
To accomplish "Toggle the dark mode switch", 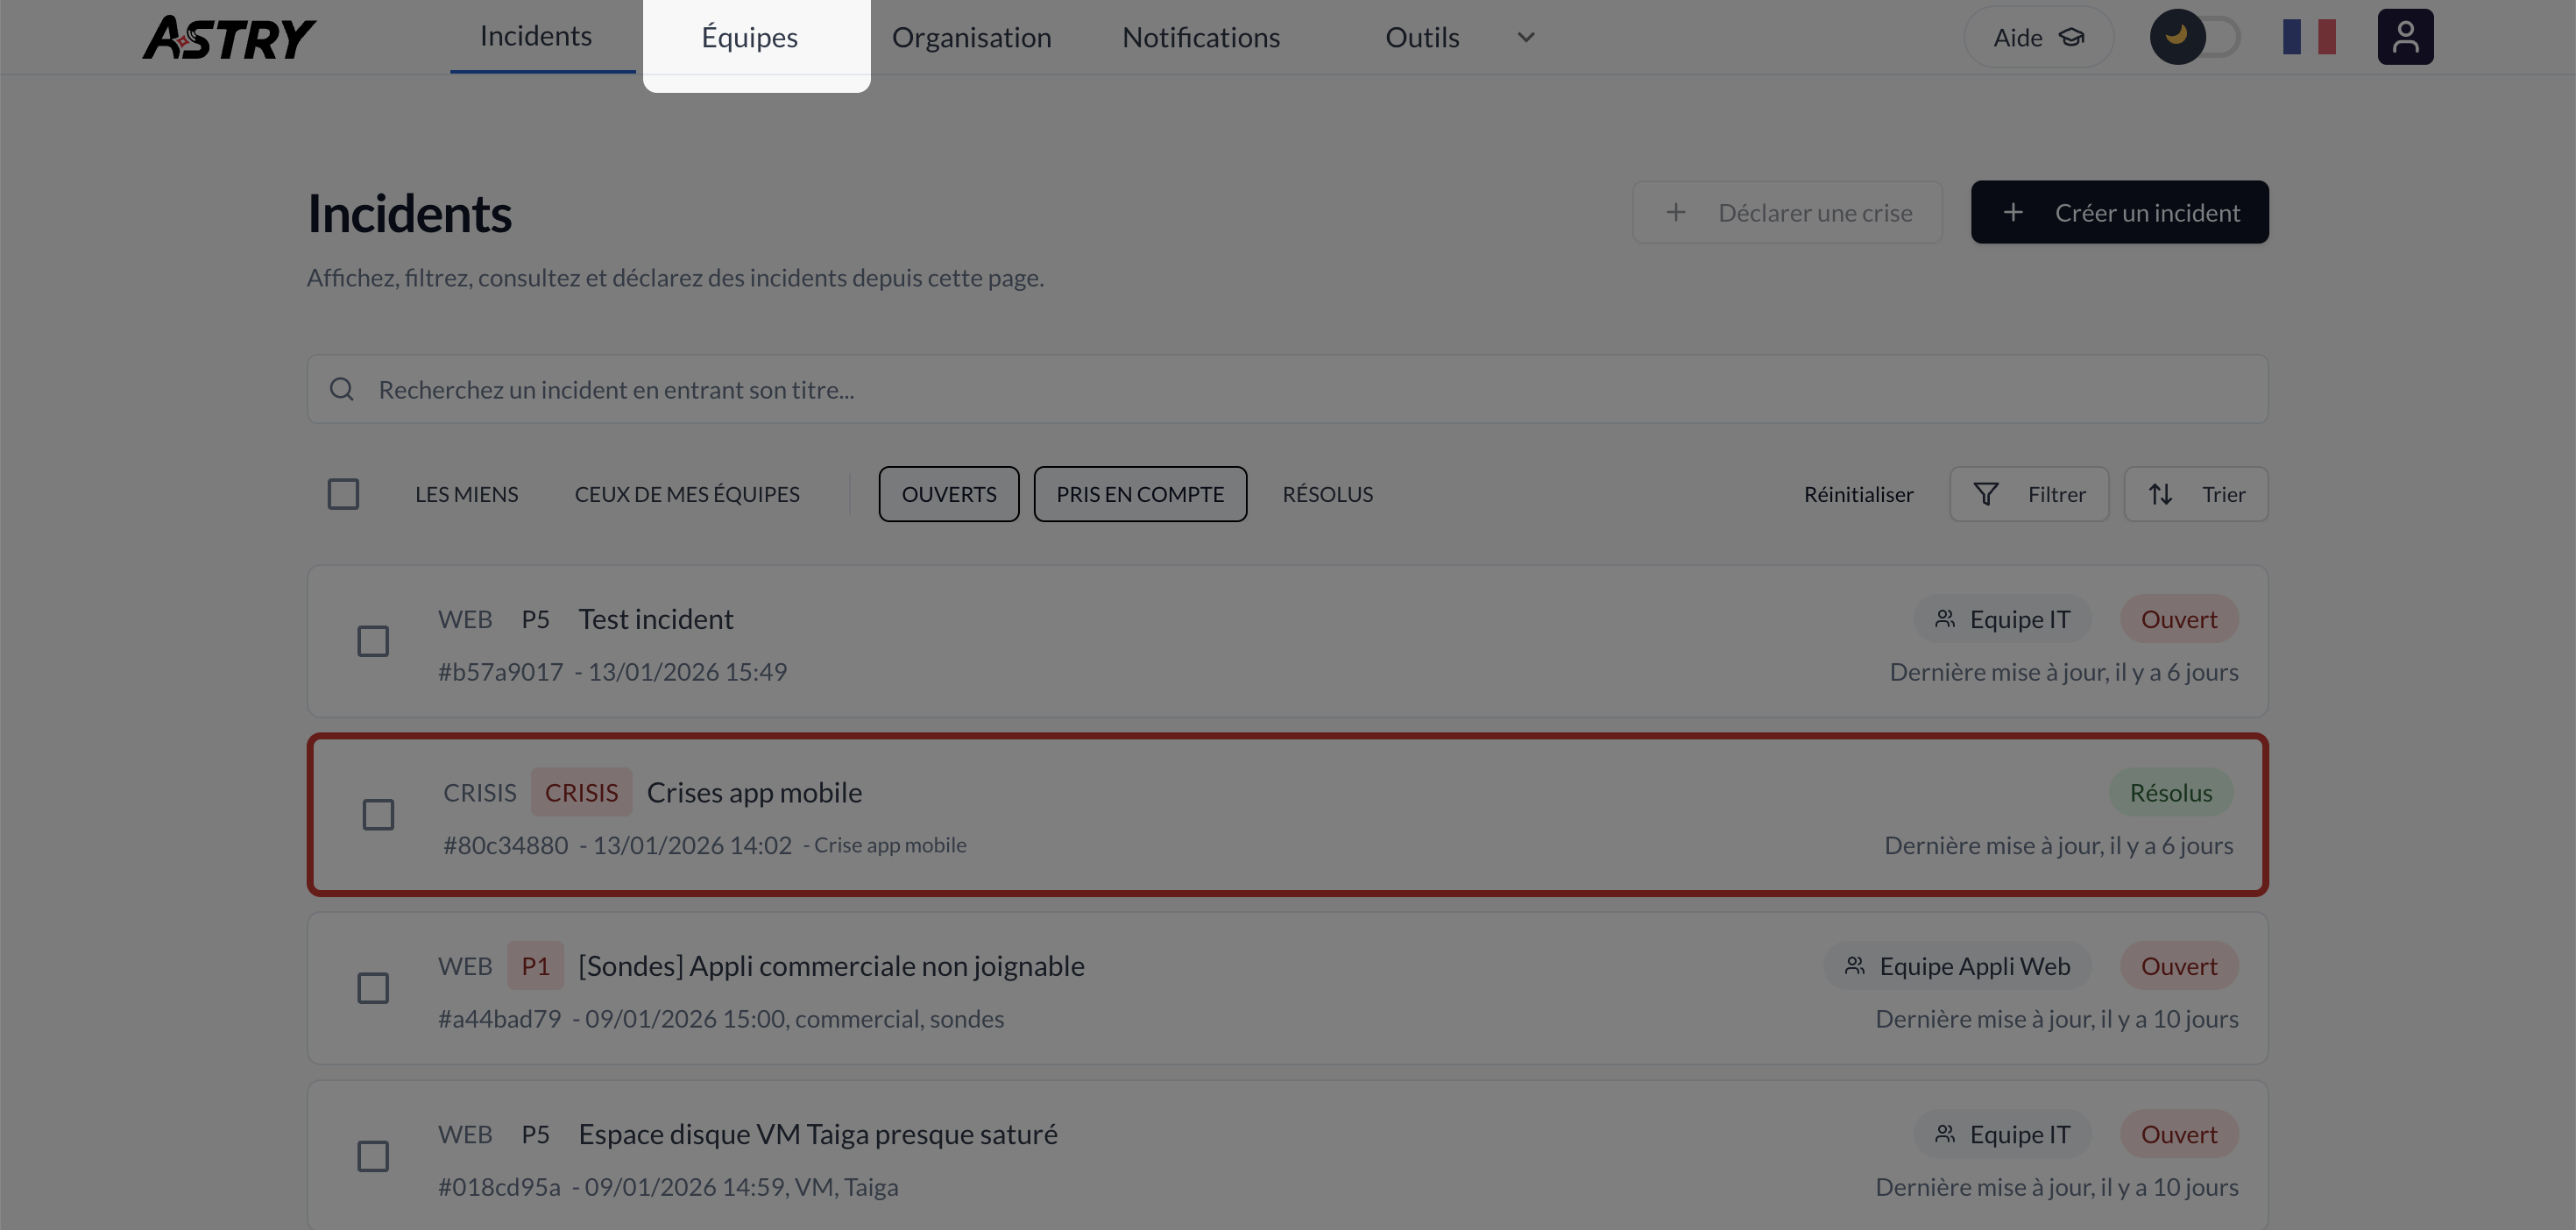I will point(2195,37).
